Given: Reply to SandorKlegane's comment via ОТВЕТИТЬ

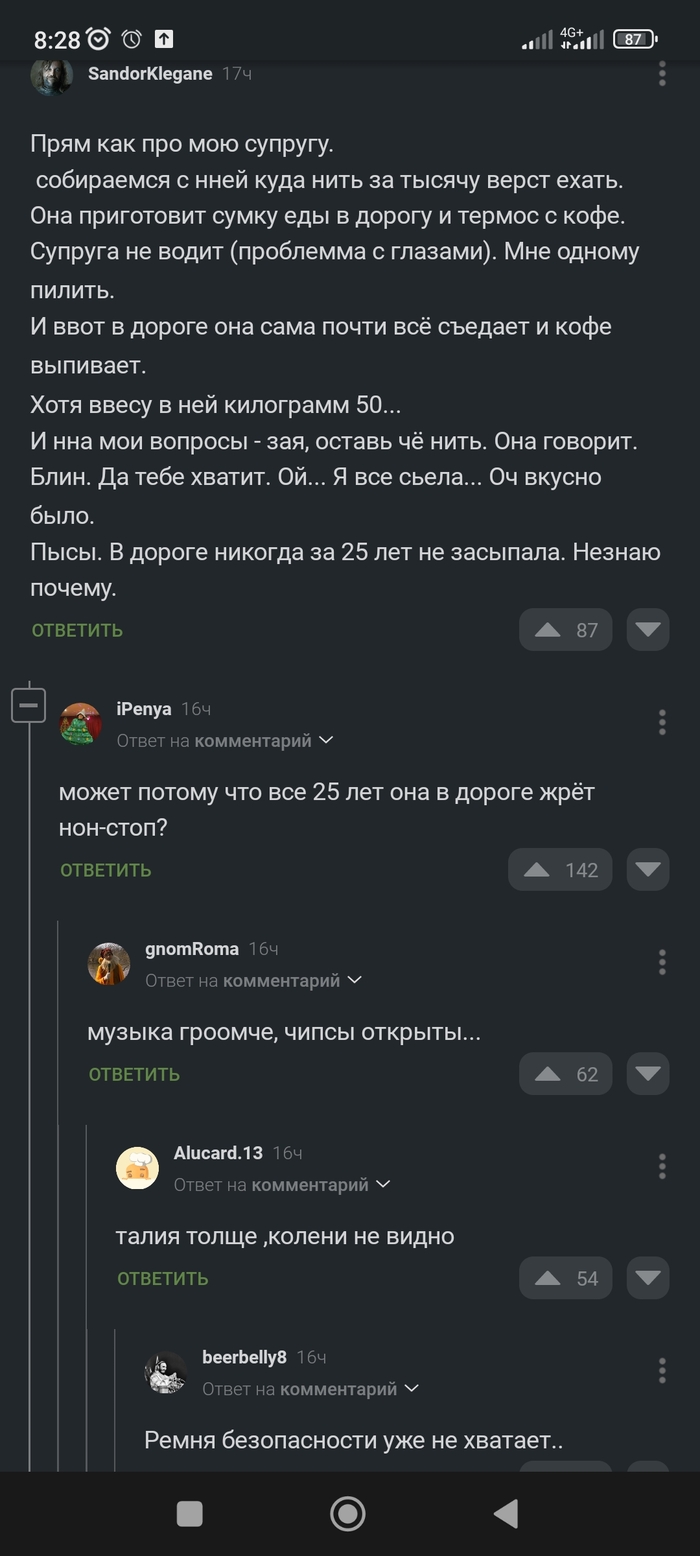Looking at the screenshot, I should click(x=77, y=630).
